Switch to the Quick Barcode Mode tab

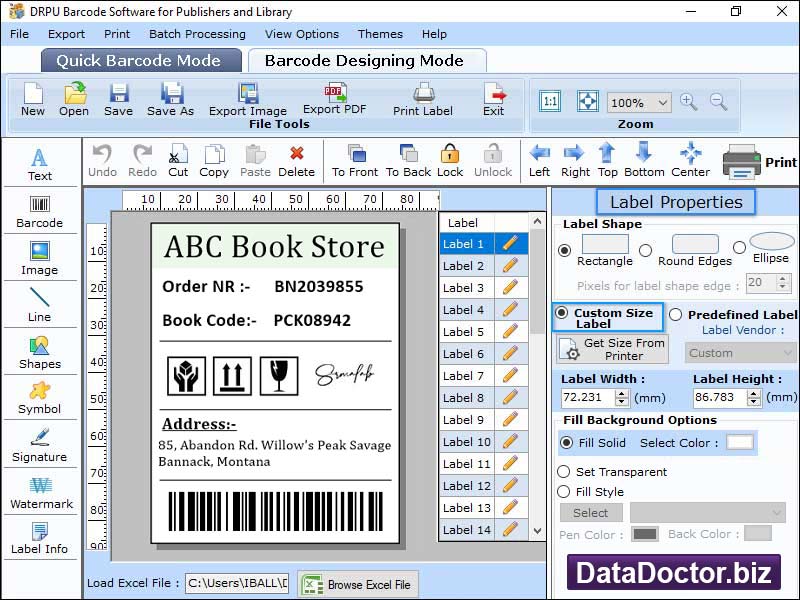point(141,61)
